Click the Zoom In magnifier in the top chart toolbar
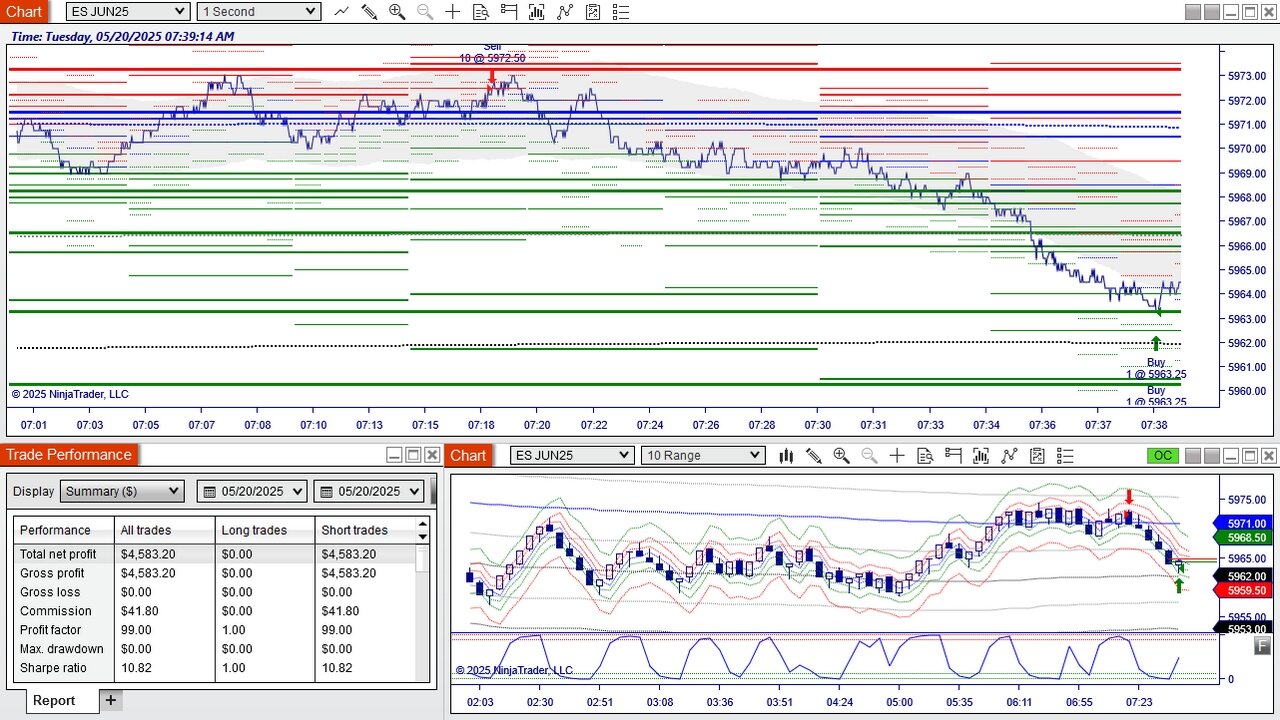The height and width of the screenshot is (720, 1280). point(397,12)
